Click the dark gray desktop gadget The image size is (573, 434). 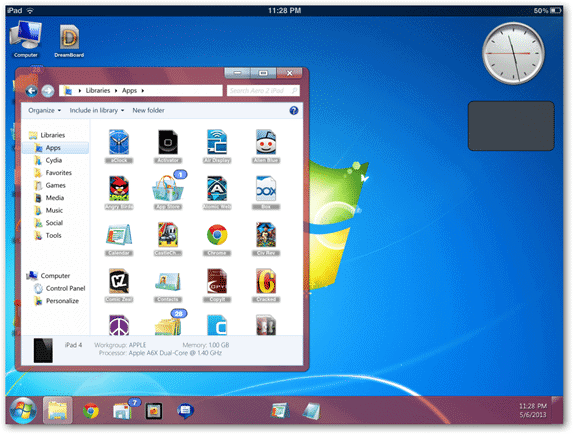click(511, 126)
